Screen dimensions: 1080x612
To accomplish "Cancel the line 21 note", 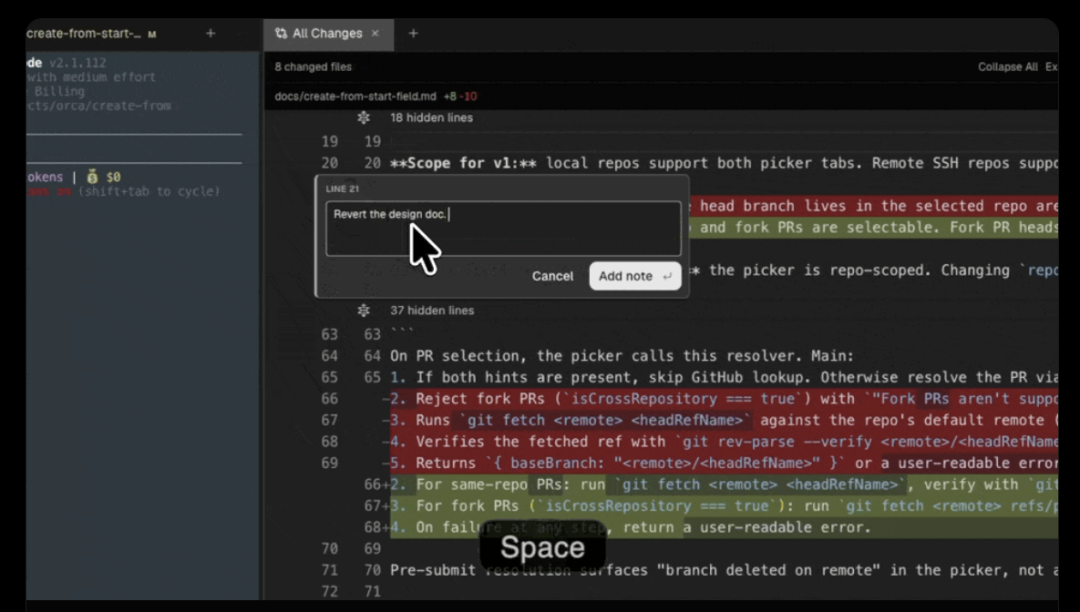I will coord(552,276).
